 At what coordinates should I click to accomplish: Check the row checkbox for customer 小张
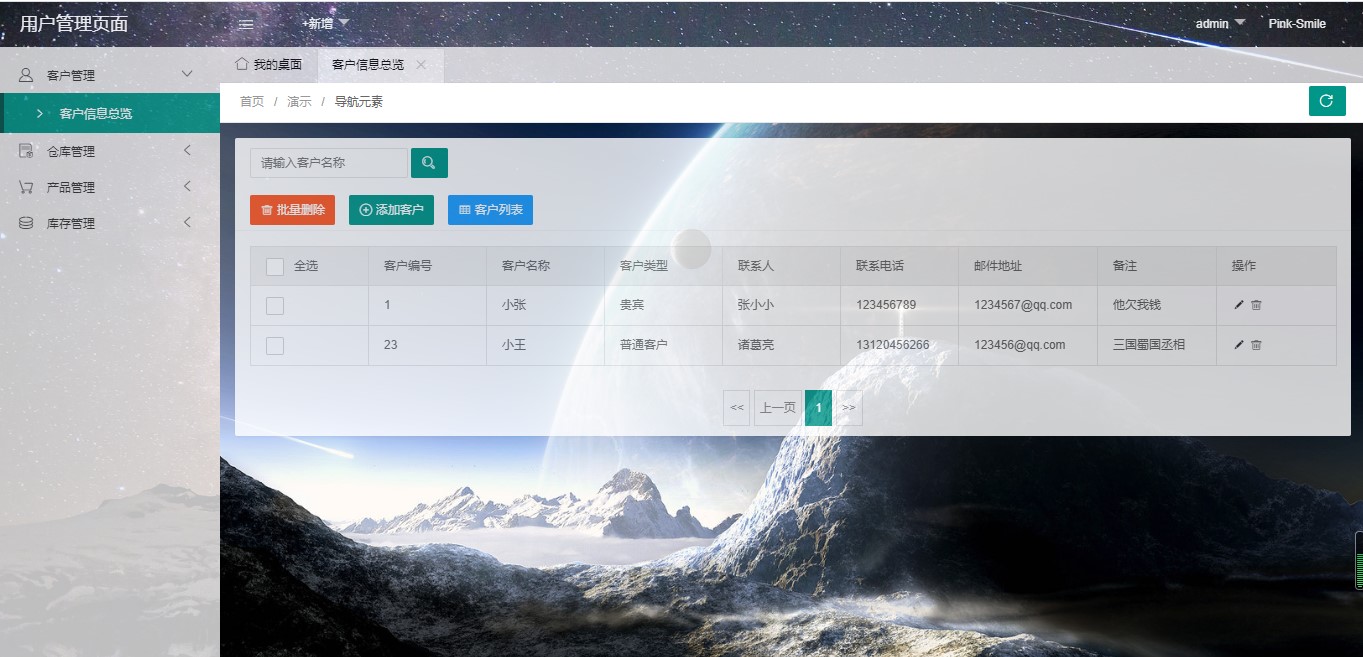coord(275,306)
